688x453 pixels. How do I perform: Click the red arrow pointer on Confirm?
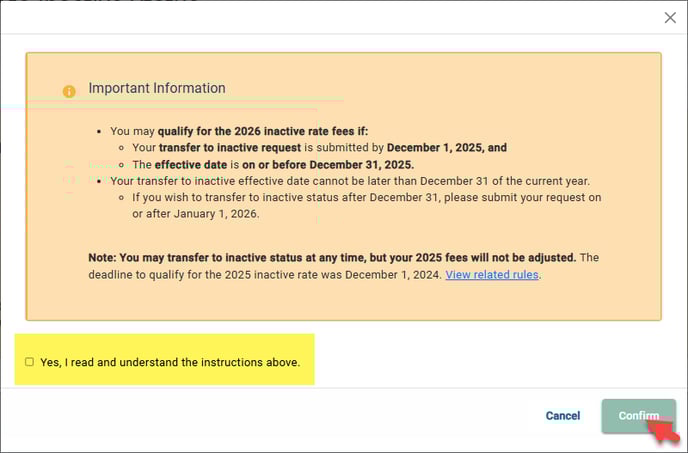click(x=663, y=429)
